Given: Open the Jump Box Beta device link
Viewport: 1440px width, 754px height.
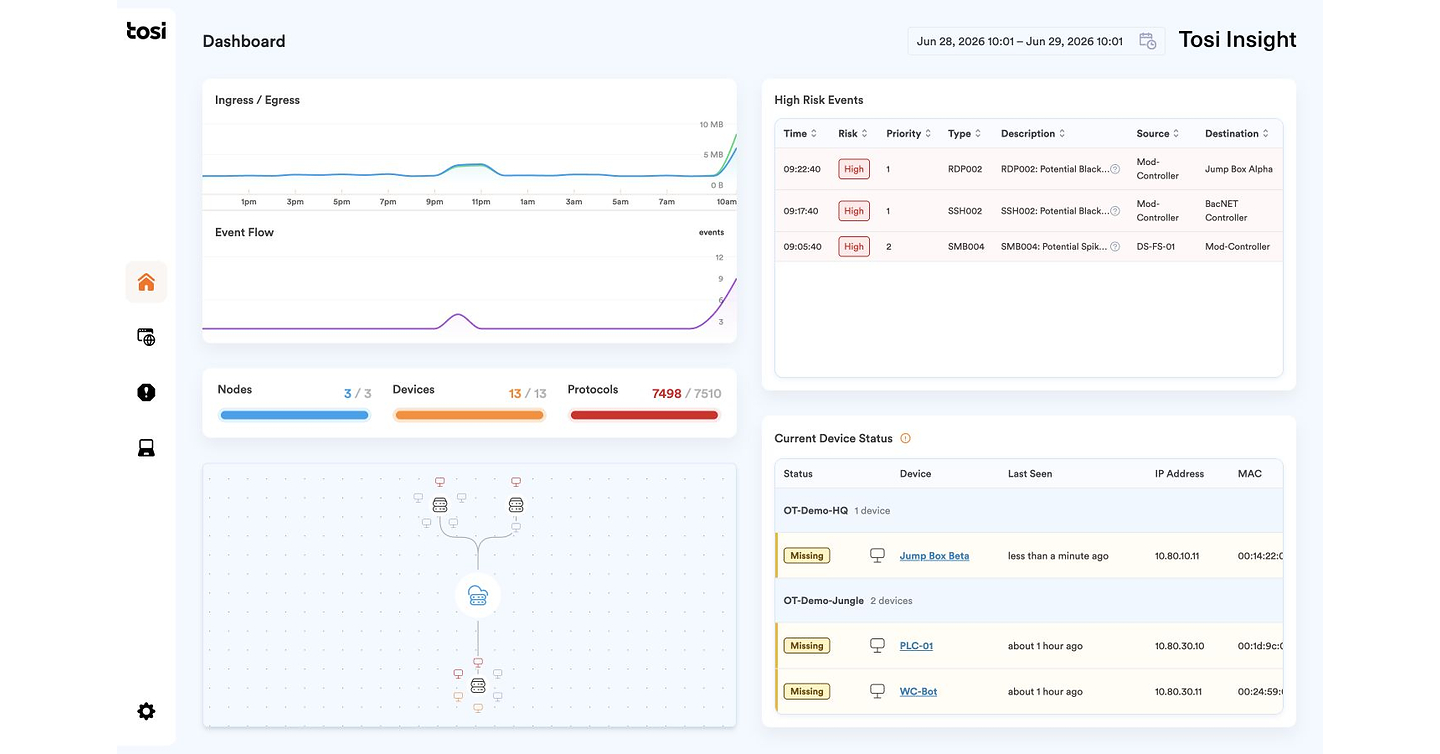Looking at the screenshot, I should [x=934, y=555].
